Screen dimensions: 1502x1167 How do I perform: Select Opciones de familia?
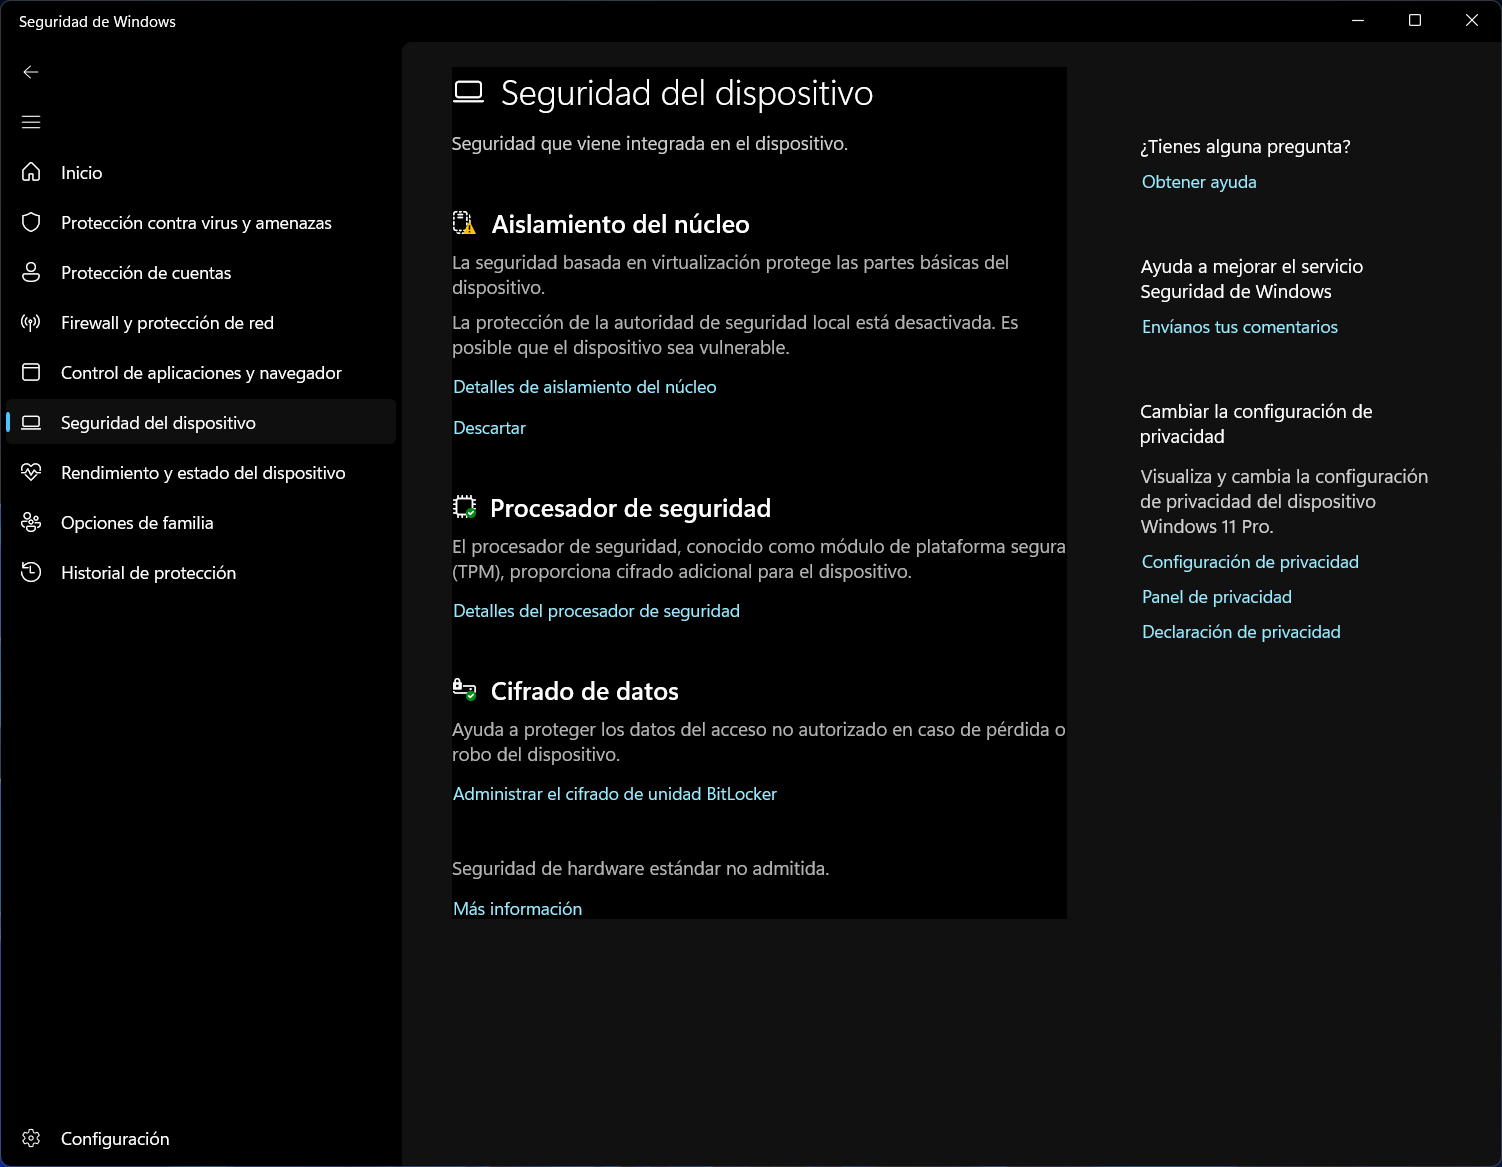click(201, 522)
